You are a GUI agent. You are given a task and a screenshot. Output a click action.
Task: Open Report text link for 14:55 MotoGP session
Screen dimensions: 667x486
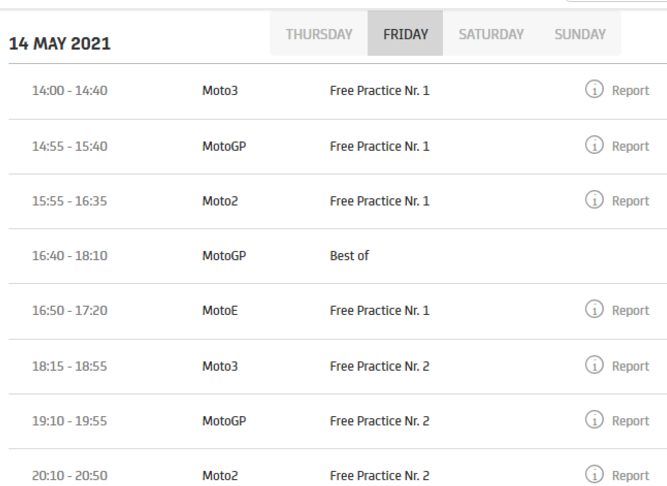click(630, 146)
